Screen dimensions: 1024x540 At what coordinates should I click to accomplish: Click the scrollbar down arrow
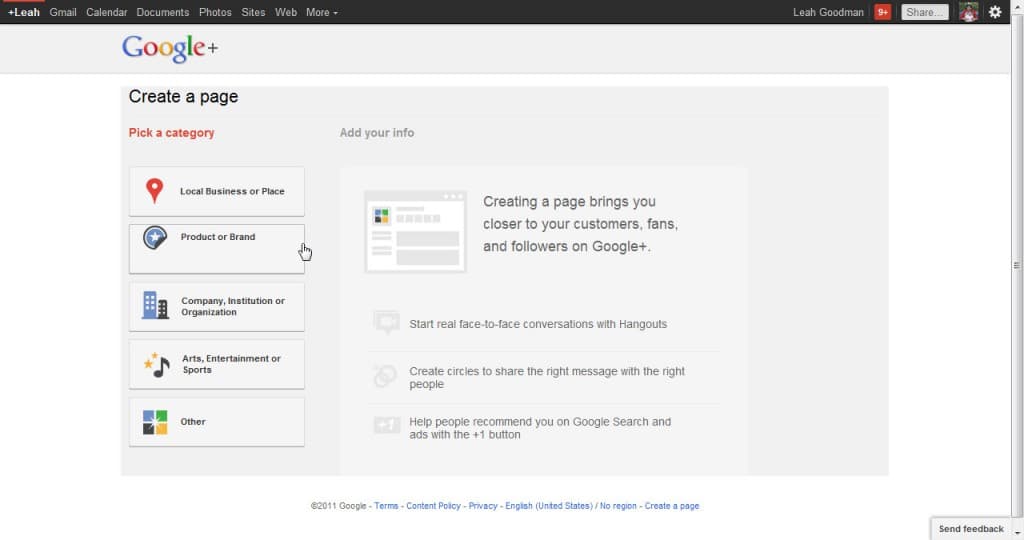click(x=1017, y=533)
